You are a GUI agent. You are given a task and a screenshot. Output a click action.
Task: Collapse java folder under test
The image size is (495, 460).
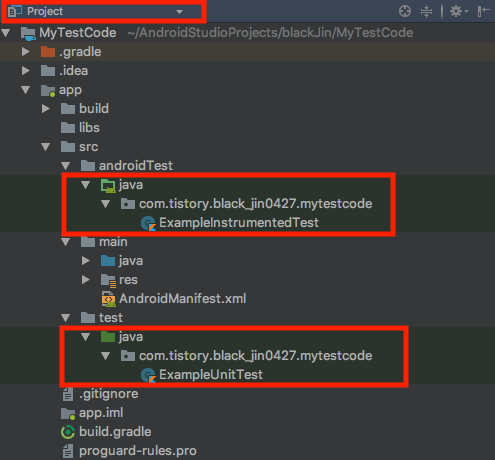86,337
